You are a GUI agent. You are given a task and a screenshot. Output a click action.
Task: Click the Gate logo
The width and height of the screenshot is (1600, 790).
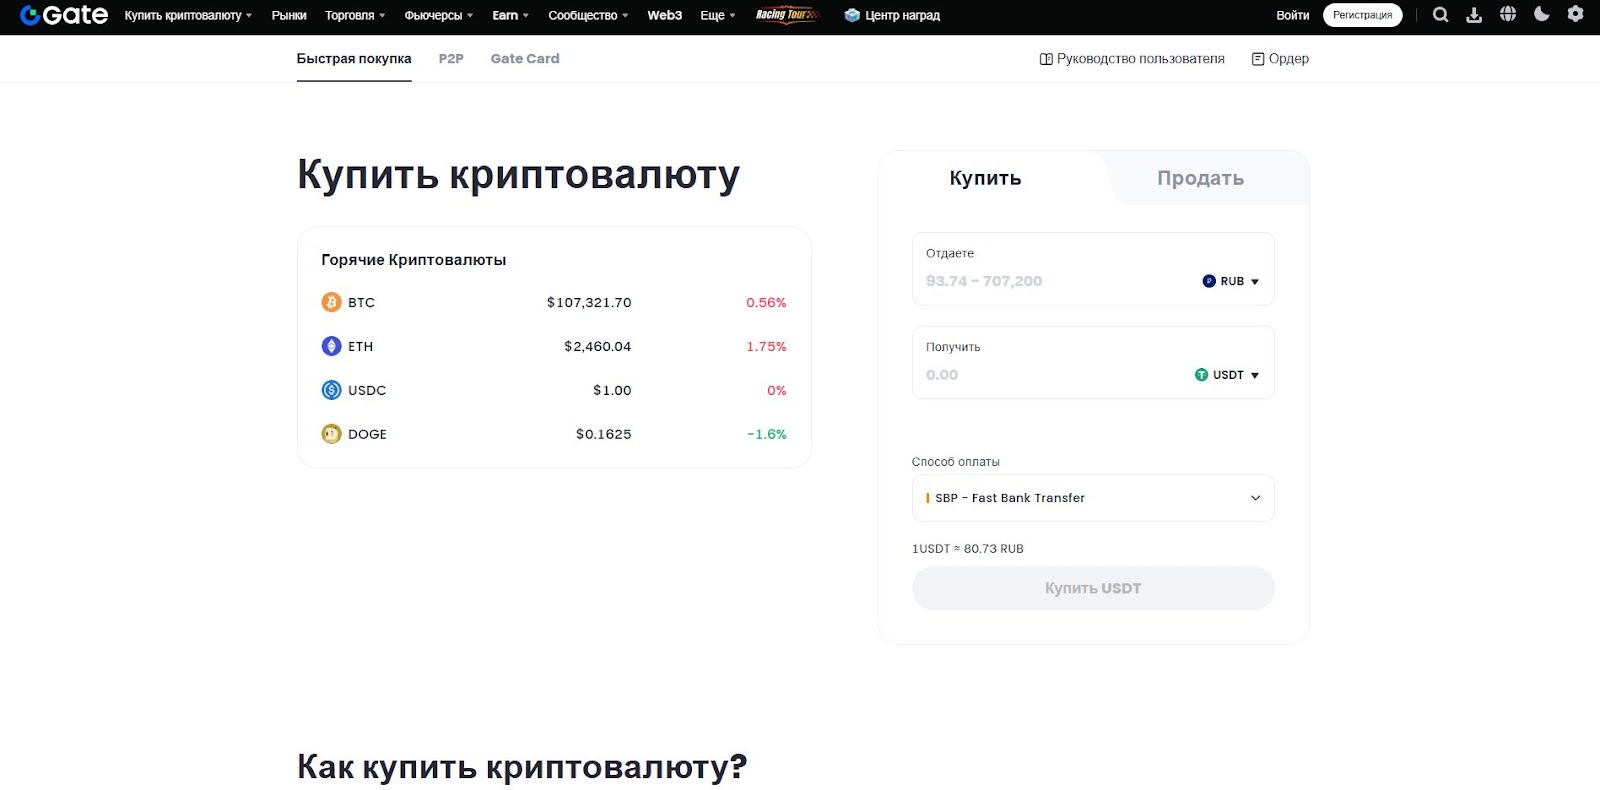[64, 15]
